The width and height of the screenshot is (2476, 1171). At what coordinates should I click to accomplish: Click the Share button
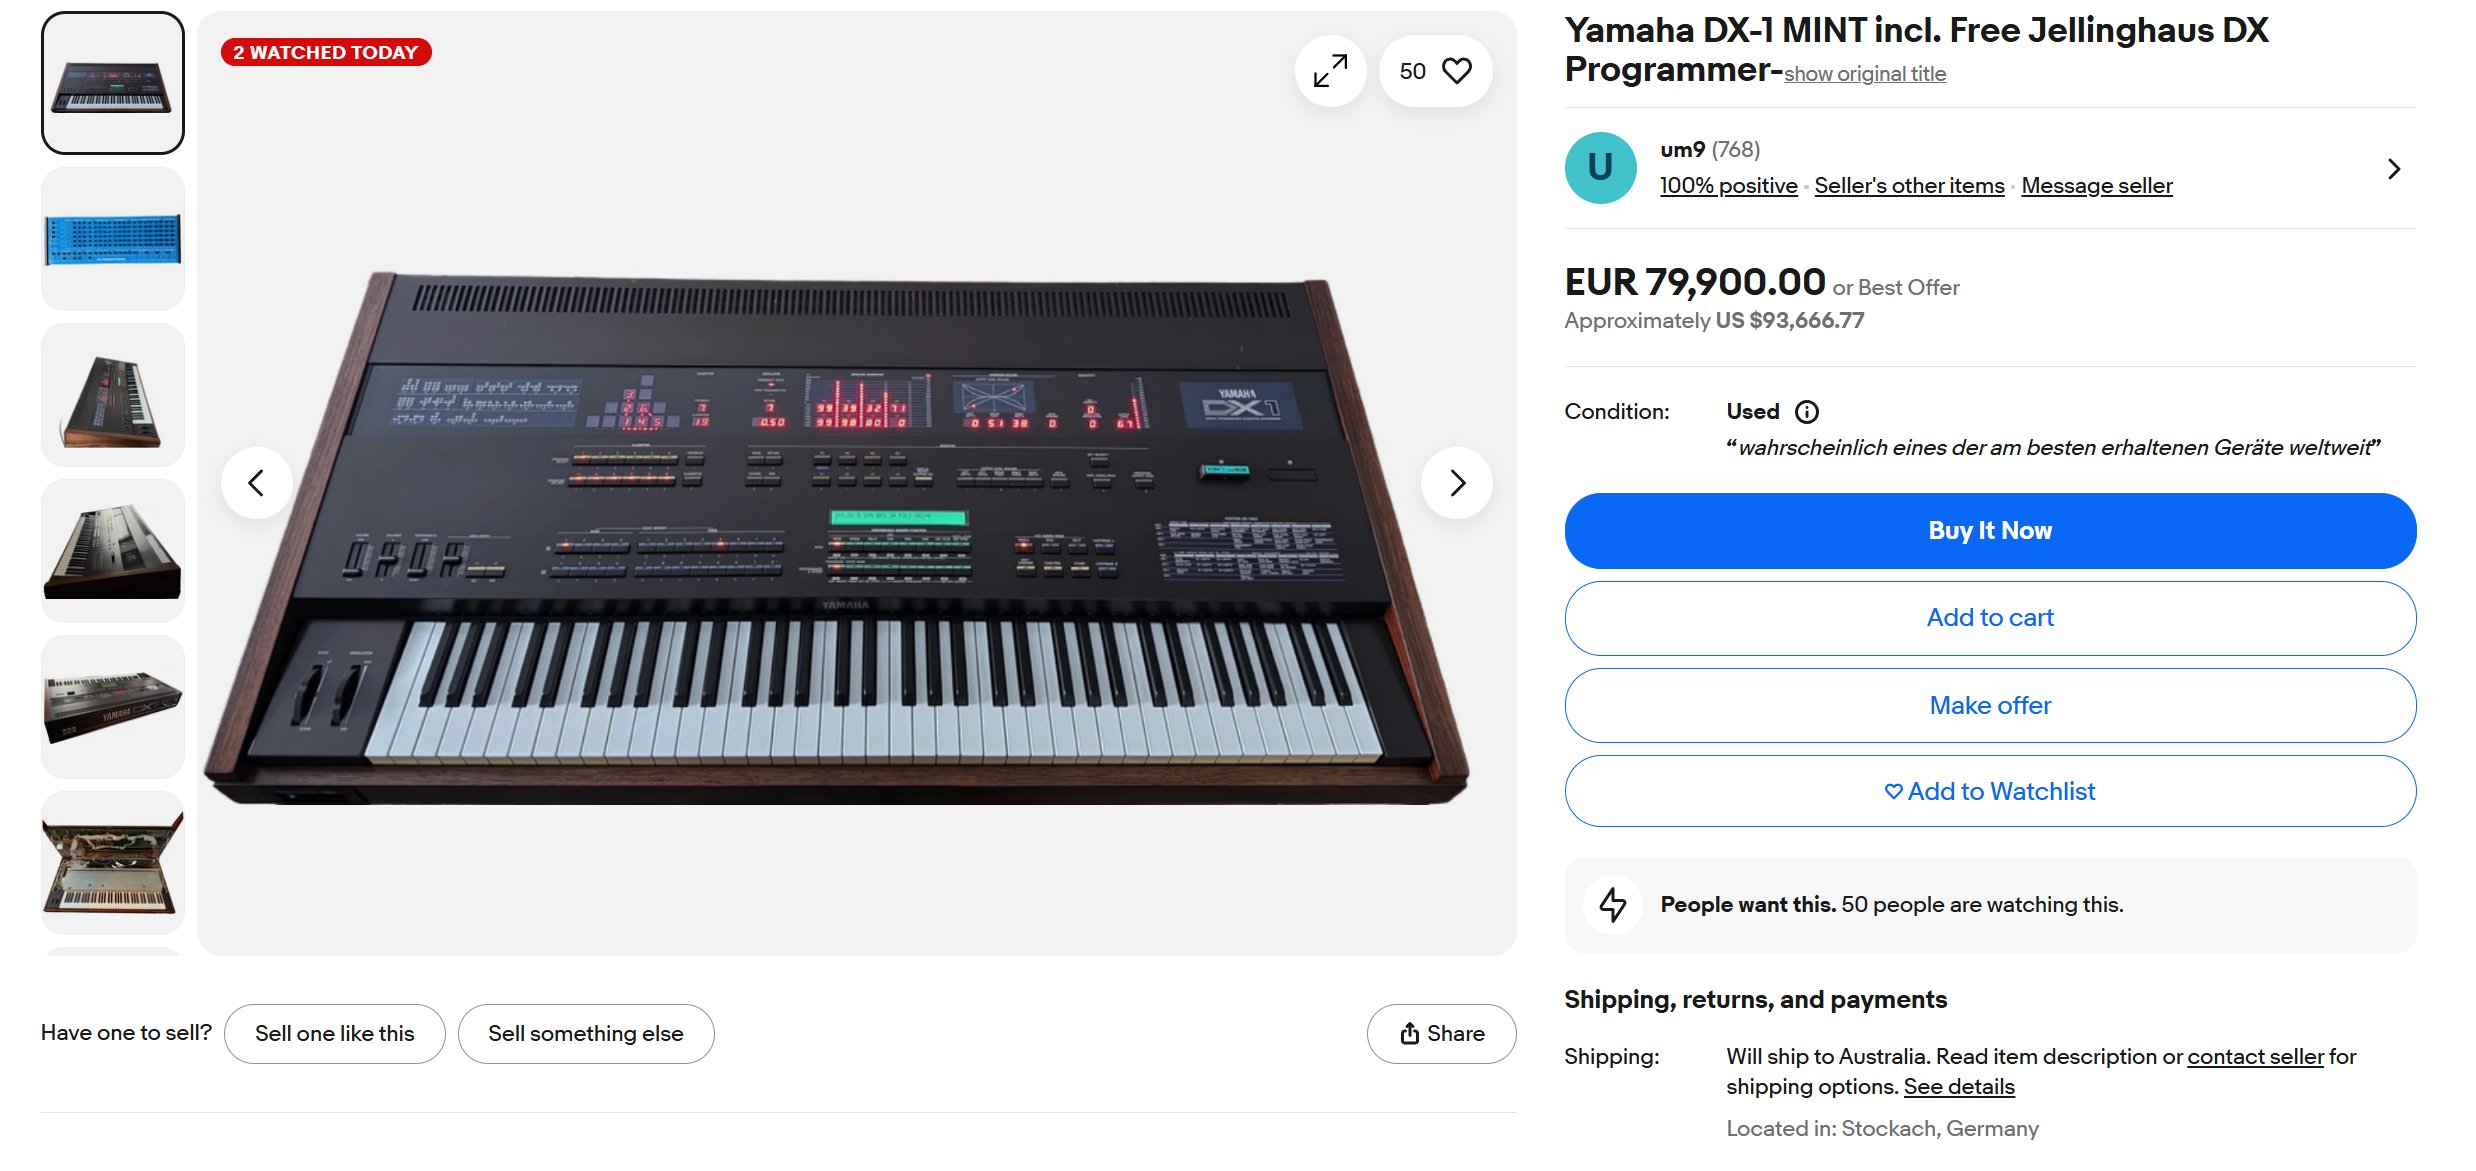click(1441, 1034)
